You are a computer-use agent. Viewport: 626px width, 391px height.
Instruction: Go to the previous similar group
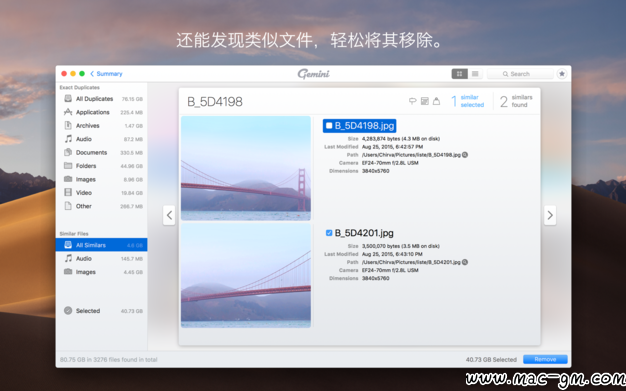[169, 215]
